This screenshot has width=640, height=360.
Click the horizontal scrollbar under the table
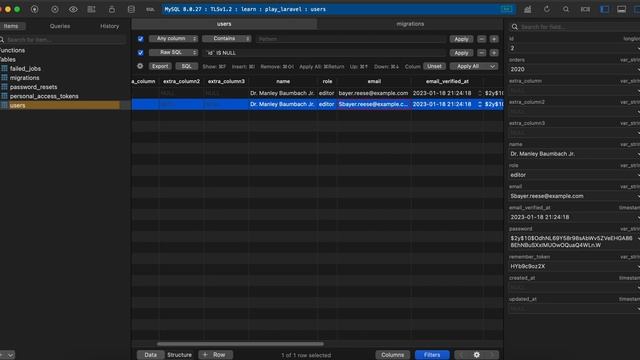240,344
